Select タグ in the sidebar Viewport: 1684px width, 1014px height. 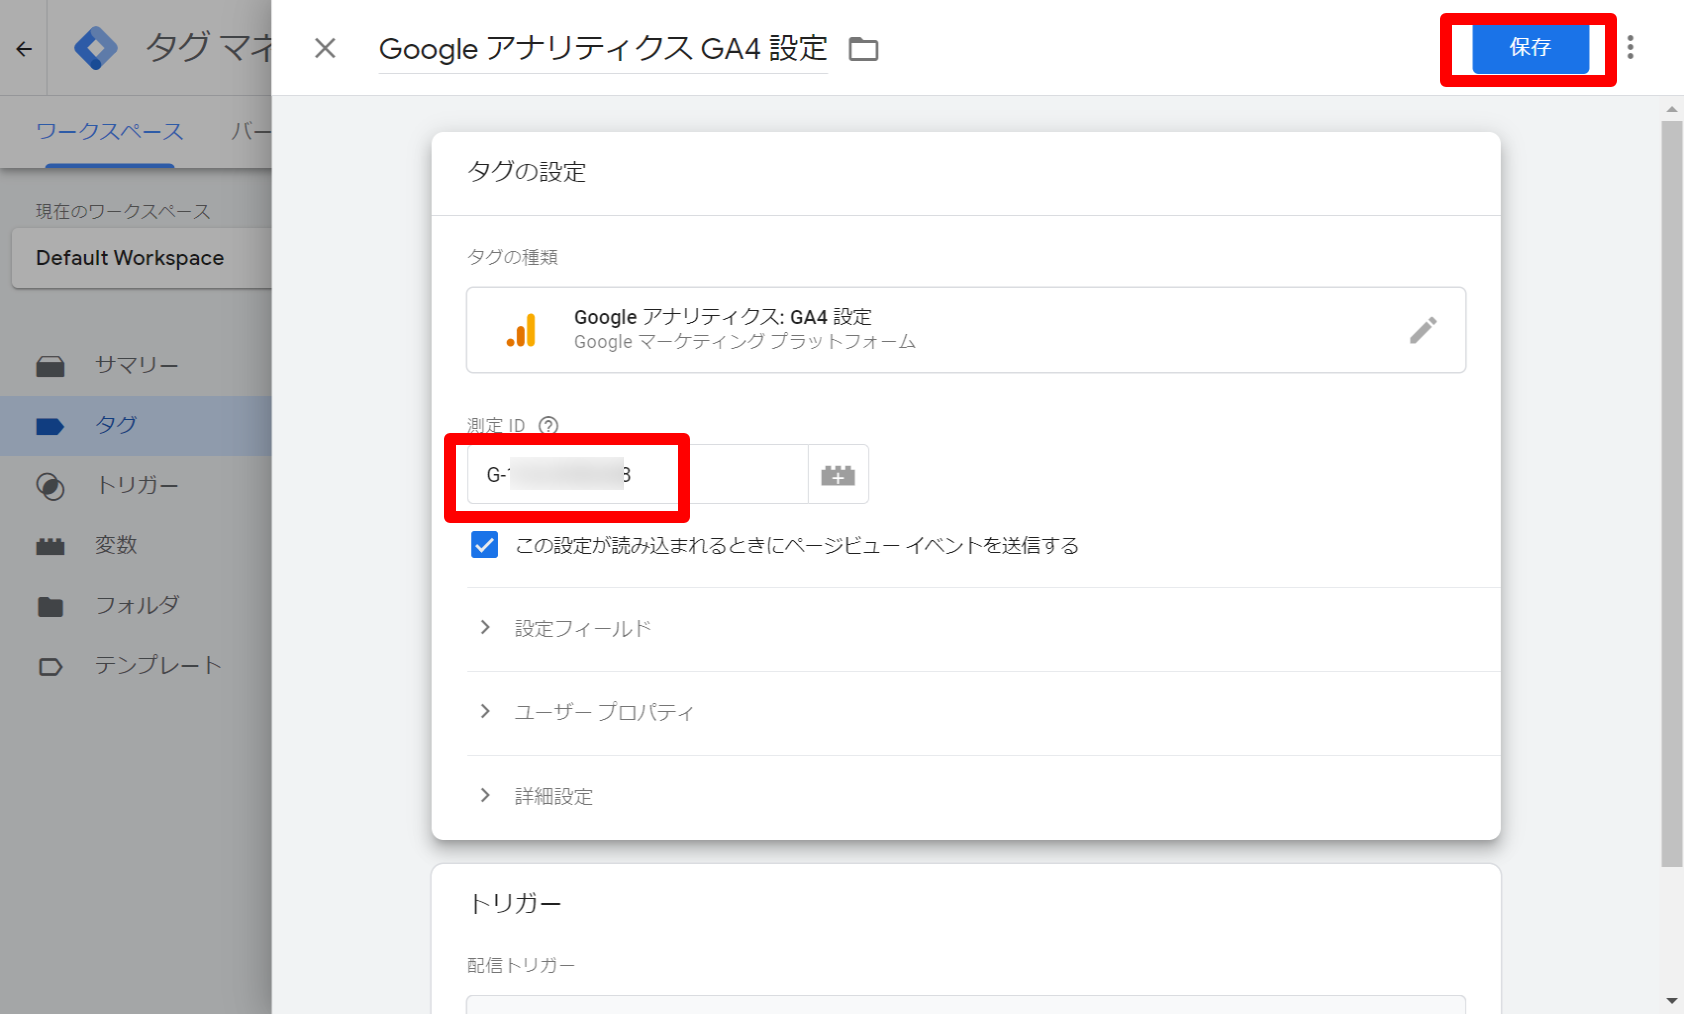coord(136,425)
